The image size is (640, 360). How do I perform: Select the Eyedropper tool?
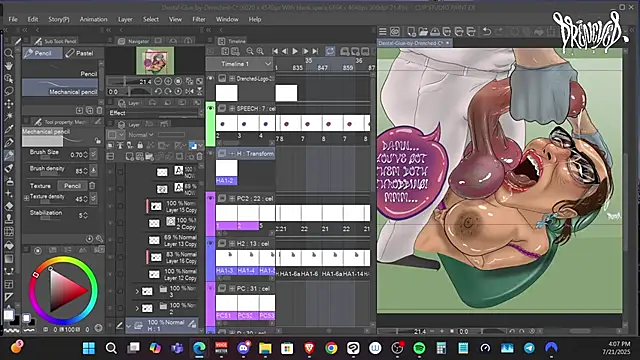click(x=9, y=129)
